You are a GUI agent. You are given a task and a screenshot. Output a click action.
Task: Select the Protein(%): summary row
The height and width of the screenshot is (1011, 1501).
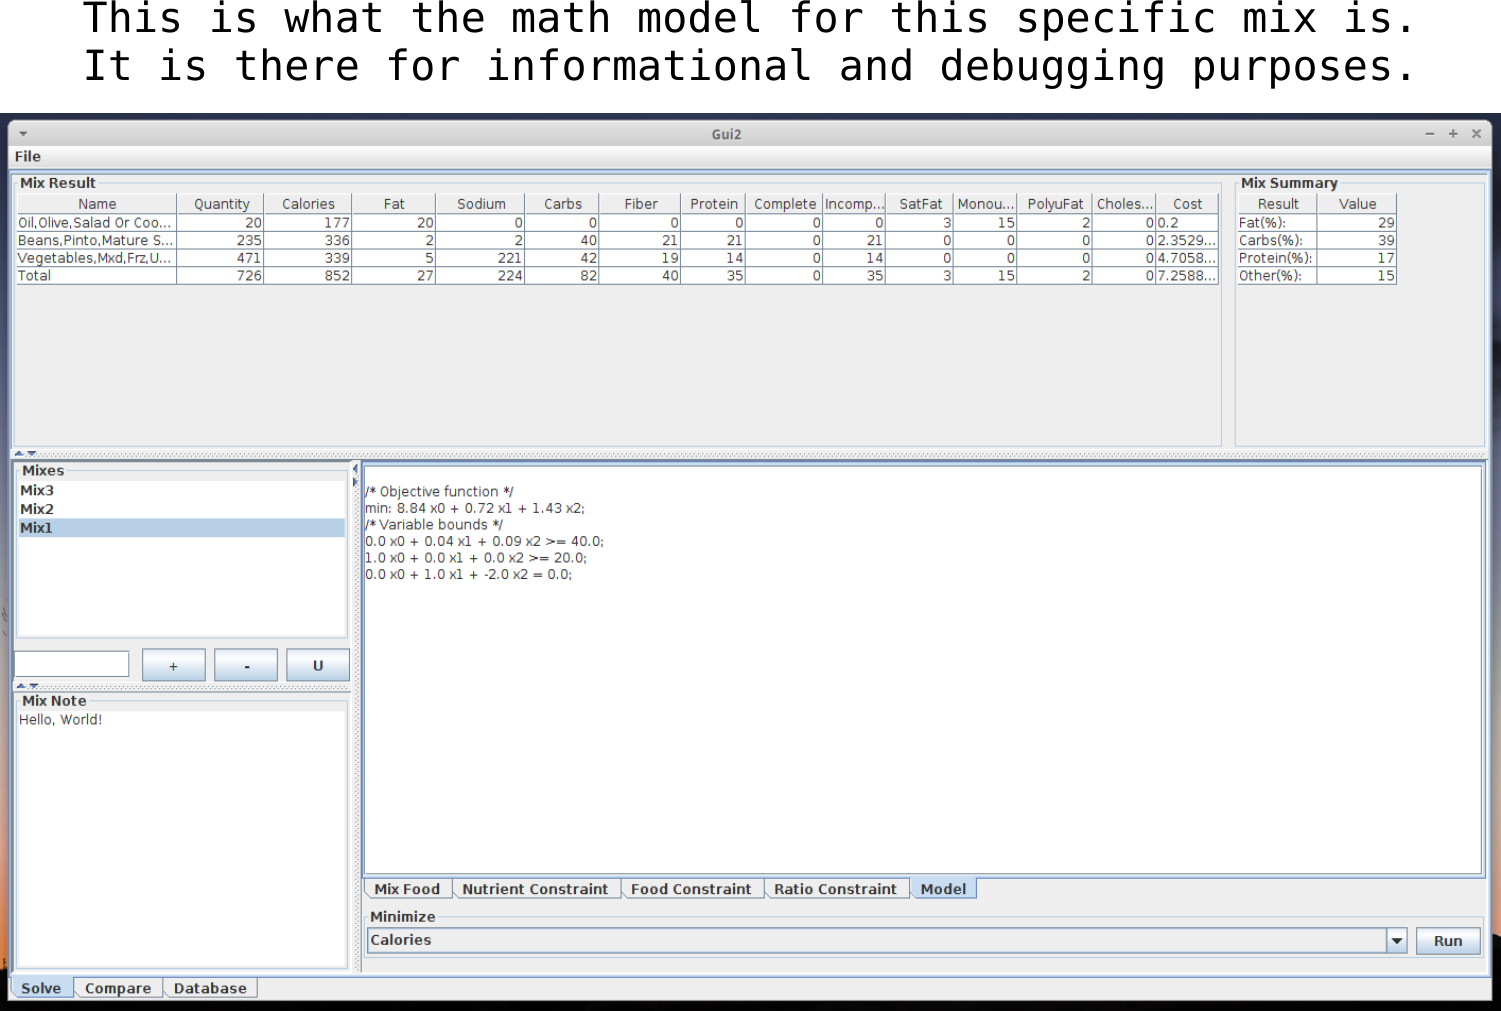click(1316, 258)
